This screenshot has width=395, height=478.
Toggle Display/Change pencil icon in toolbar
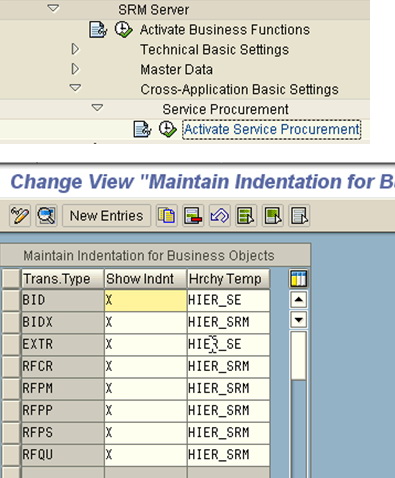pyautogui.click(x=20, y=216)
